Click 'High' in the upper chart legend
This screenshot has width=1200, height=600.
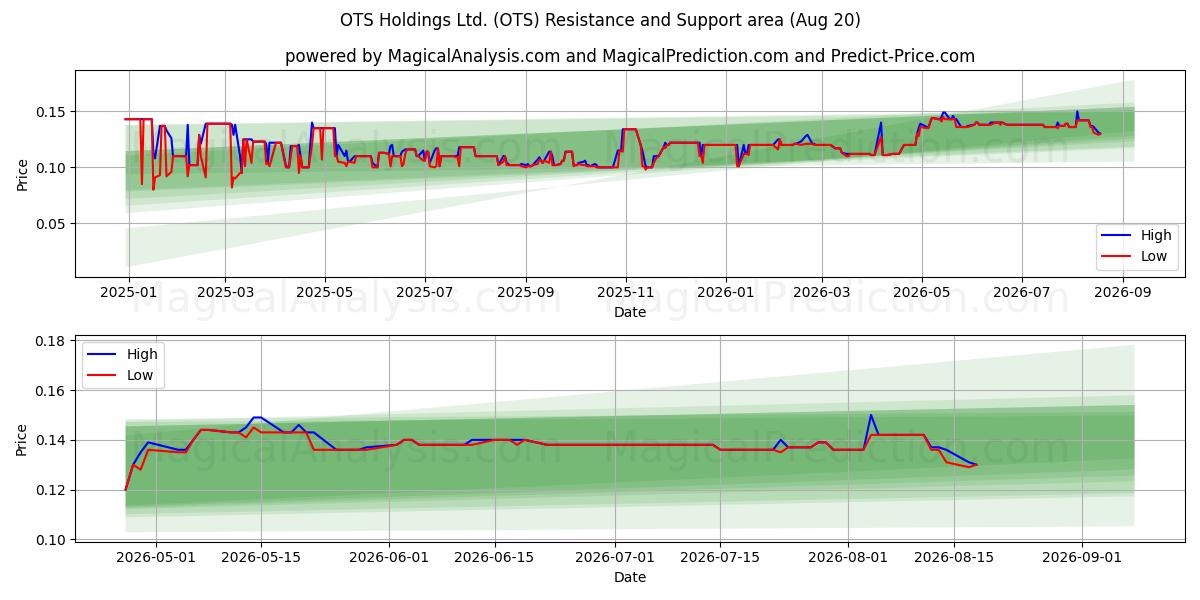[x=1156, y=236]
